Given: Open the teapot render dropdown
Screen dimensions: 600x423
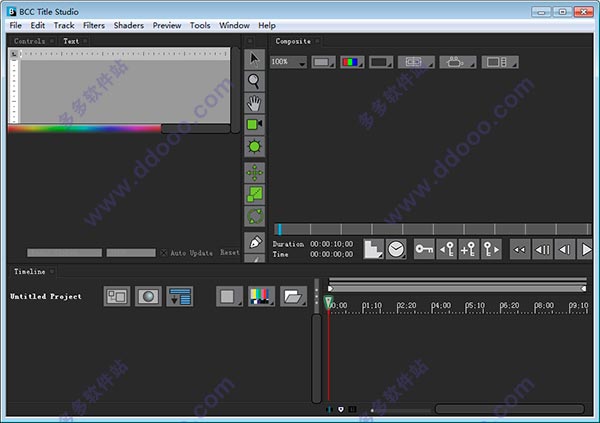Looking at the screenshot, I should click(458, 62).
